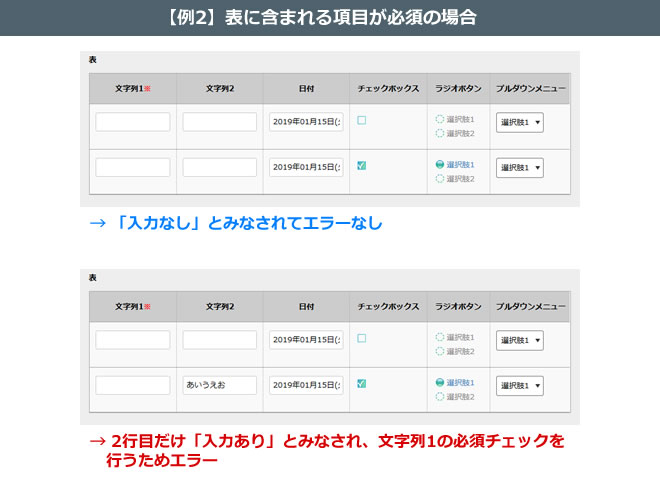This screenshot has width=660, height=490.
Task: Click the 日付 column header in the upper table
Action: [306, 88]
